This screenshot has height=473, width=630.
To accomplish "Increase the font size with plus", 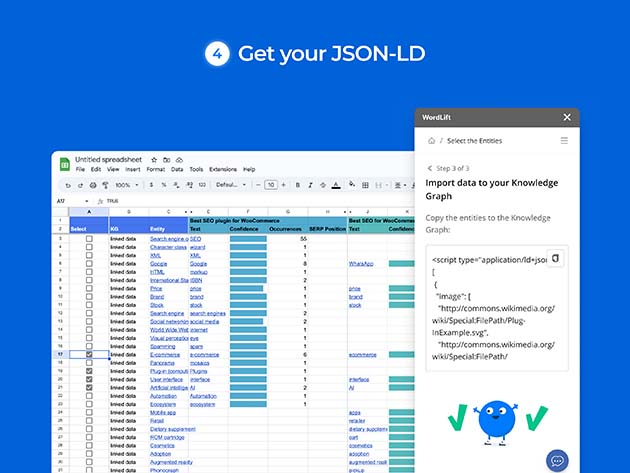I will [x=284, y=185].
